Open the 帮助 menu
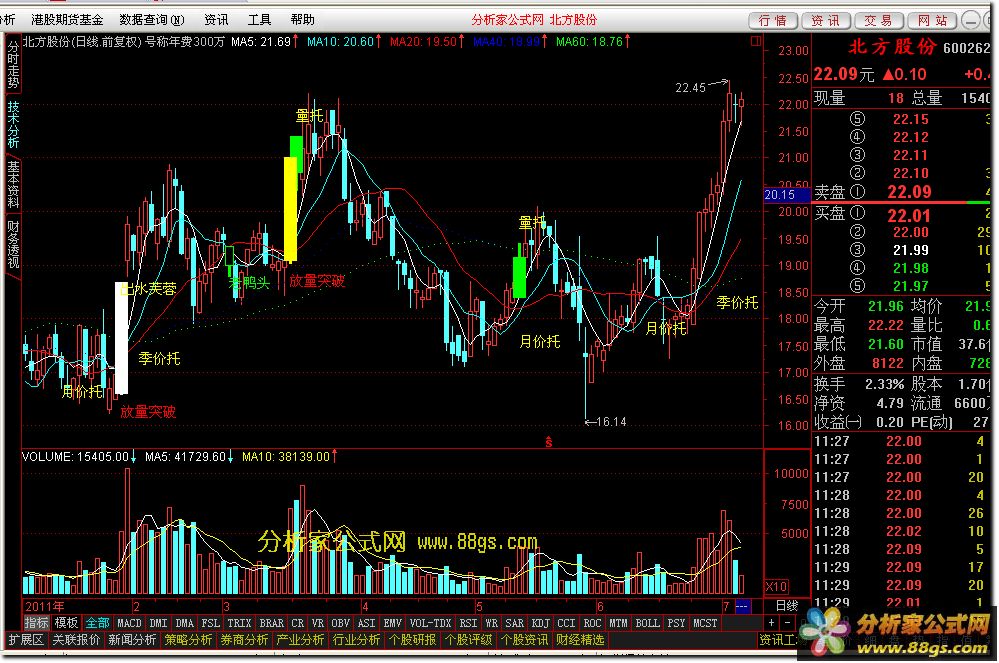The height and width of the screenshot is (663, 999). click(302, 20)
